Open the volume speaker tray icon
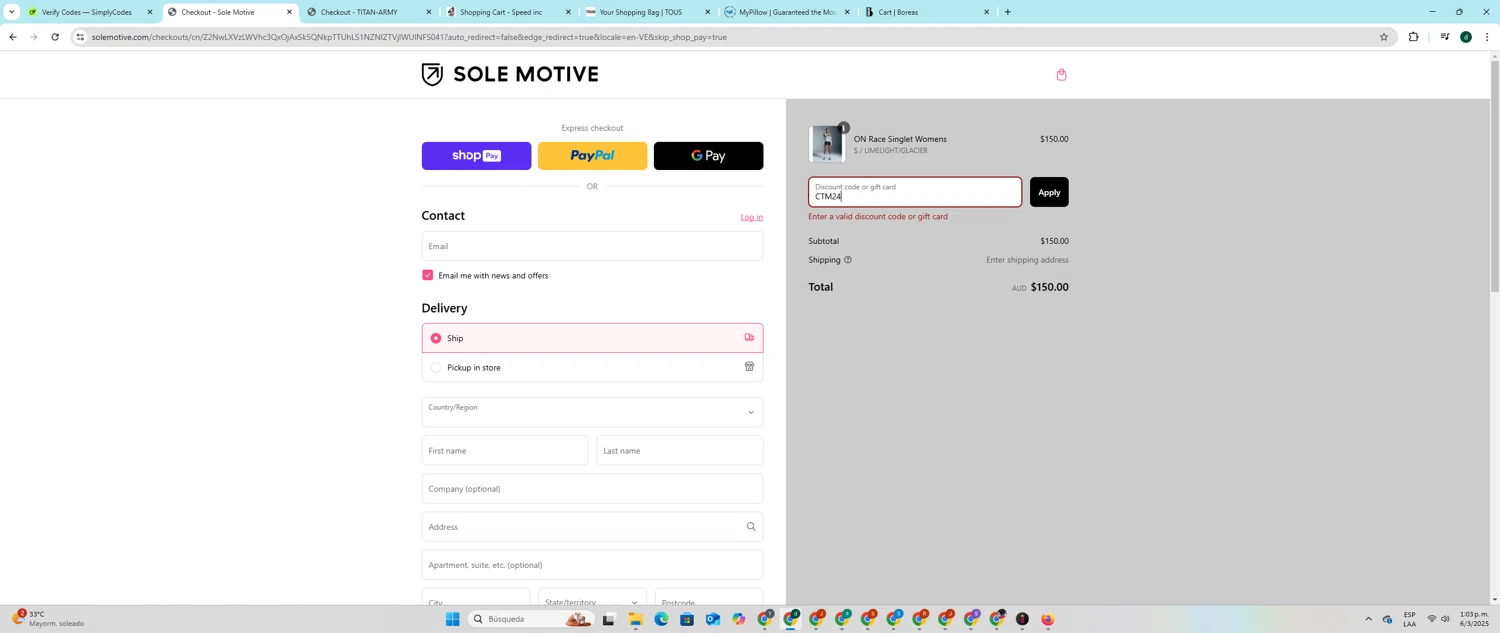 pos(1446,619)
